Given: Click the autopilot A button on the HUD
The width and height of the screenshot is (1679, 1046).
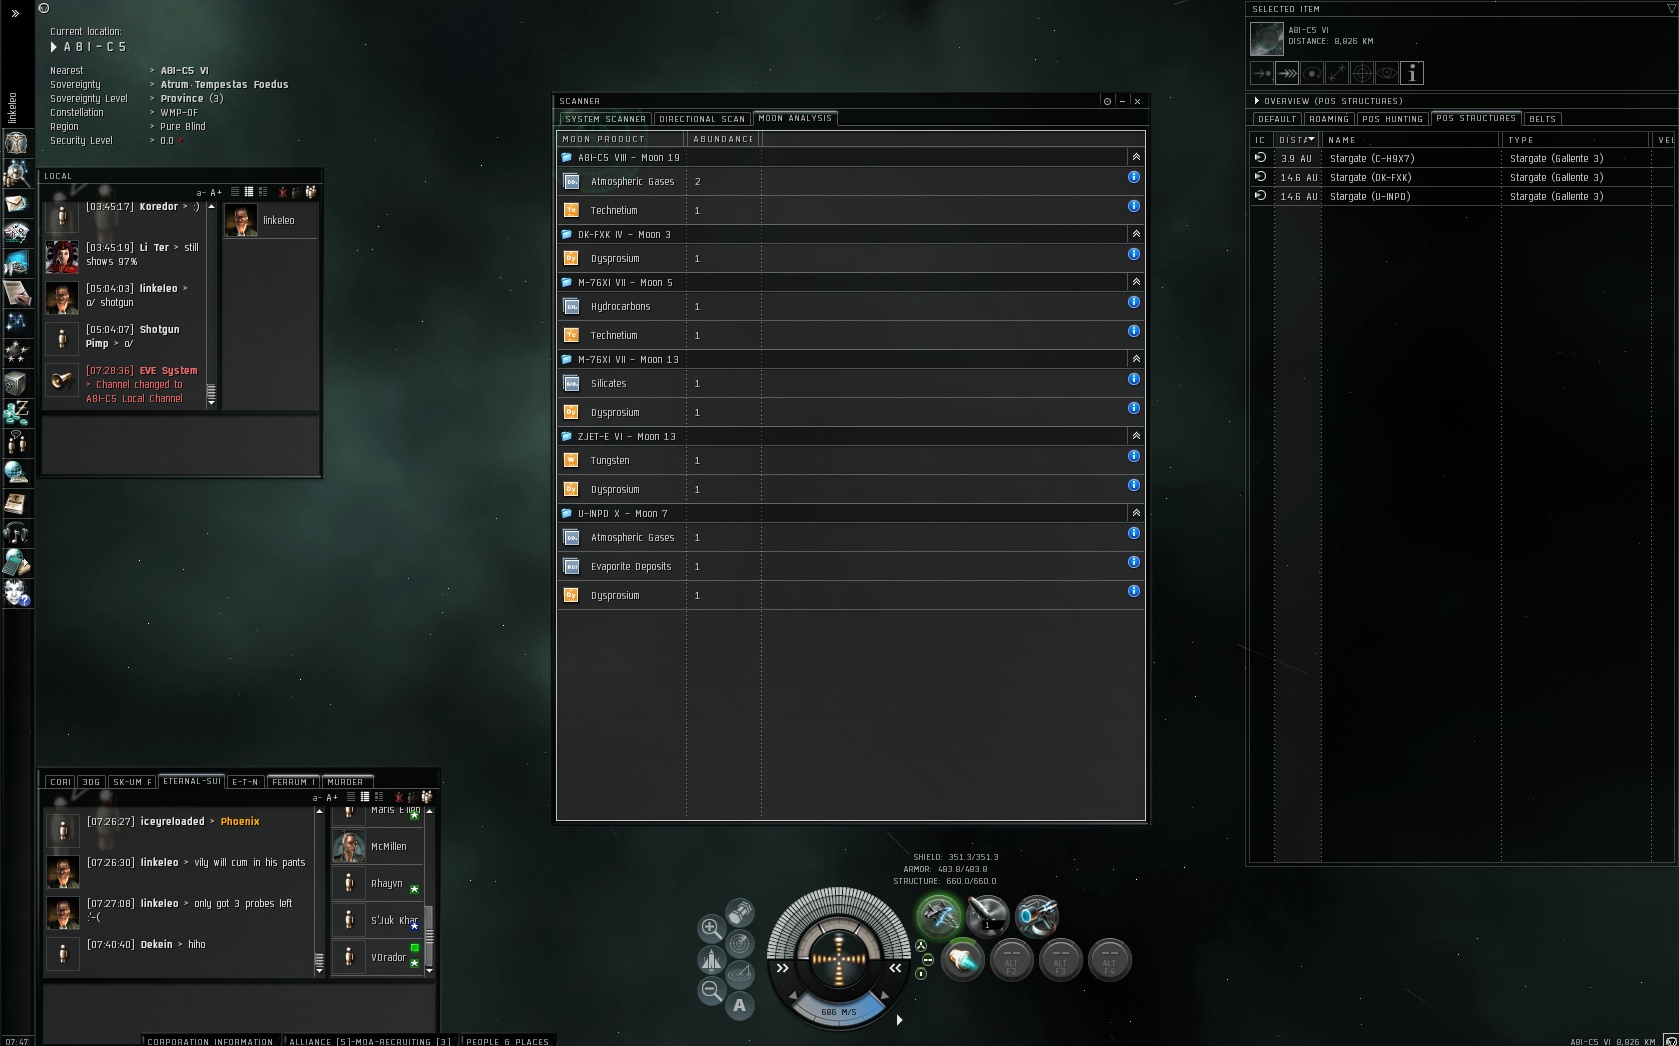Looking at the screenshot, I should point(740,1005).
